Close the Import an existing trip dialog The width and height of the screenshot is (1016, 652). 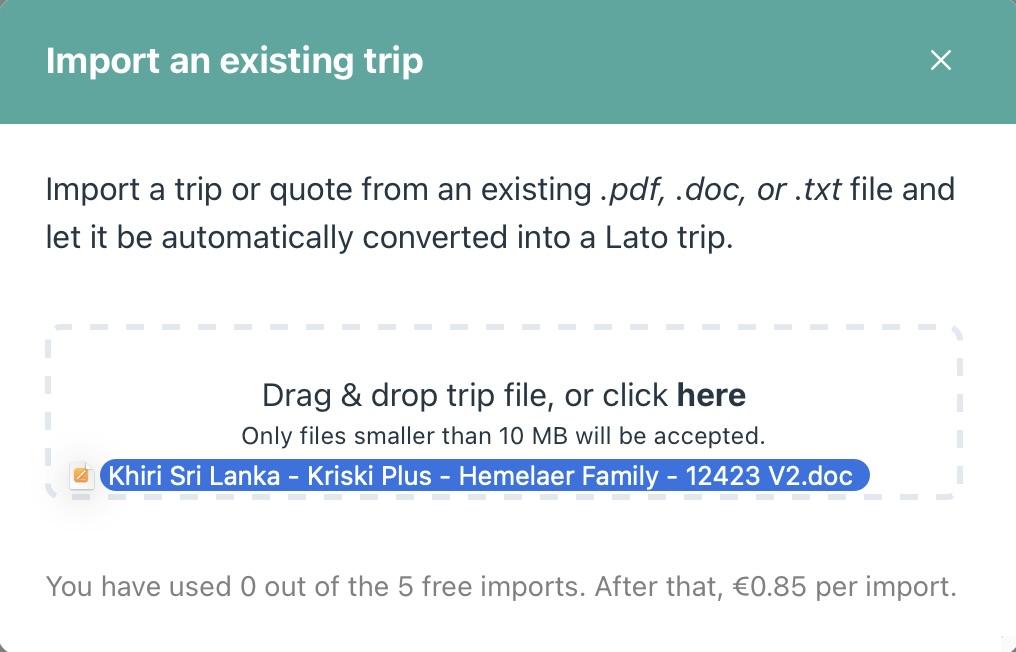click(x=940, y=61)
